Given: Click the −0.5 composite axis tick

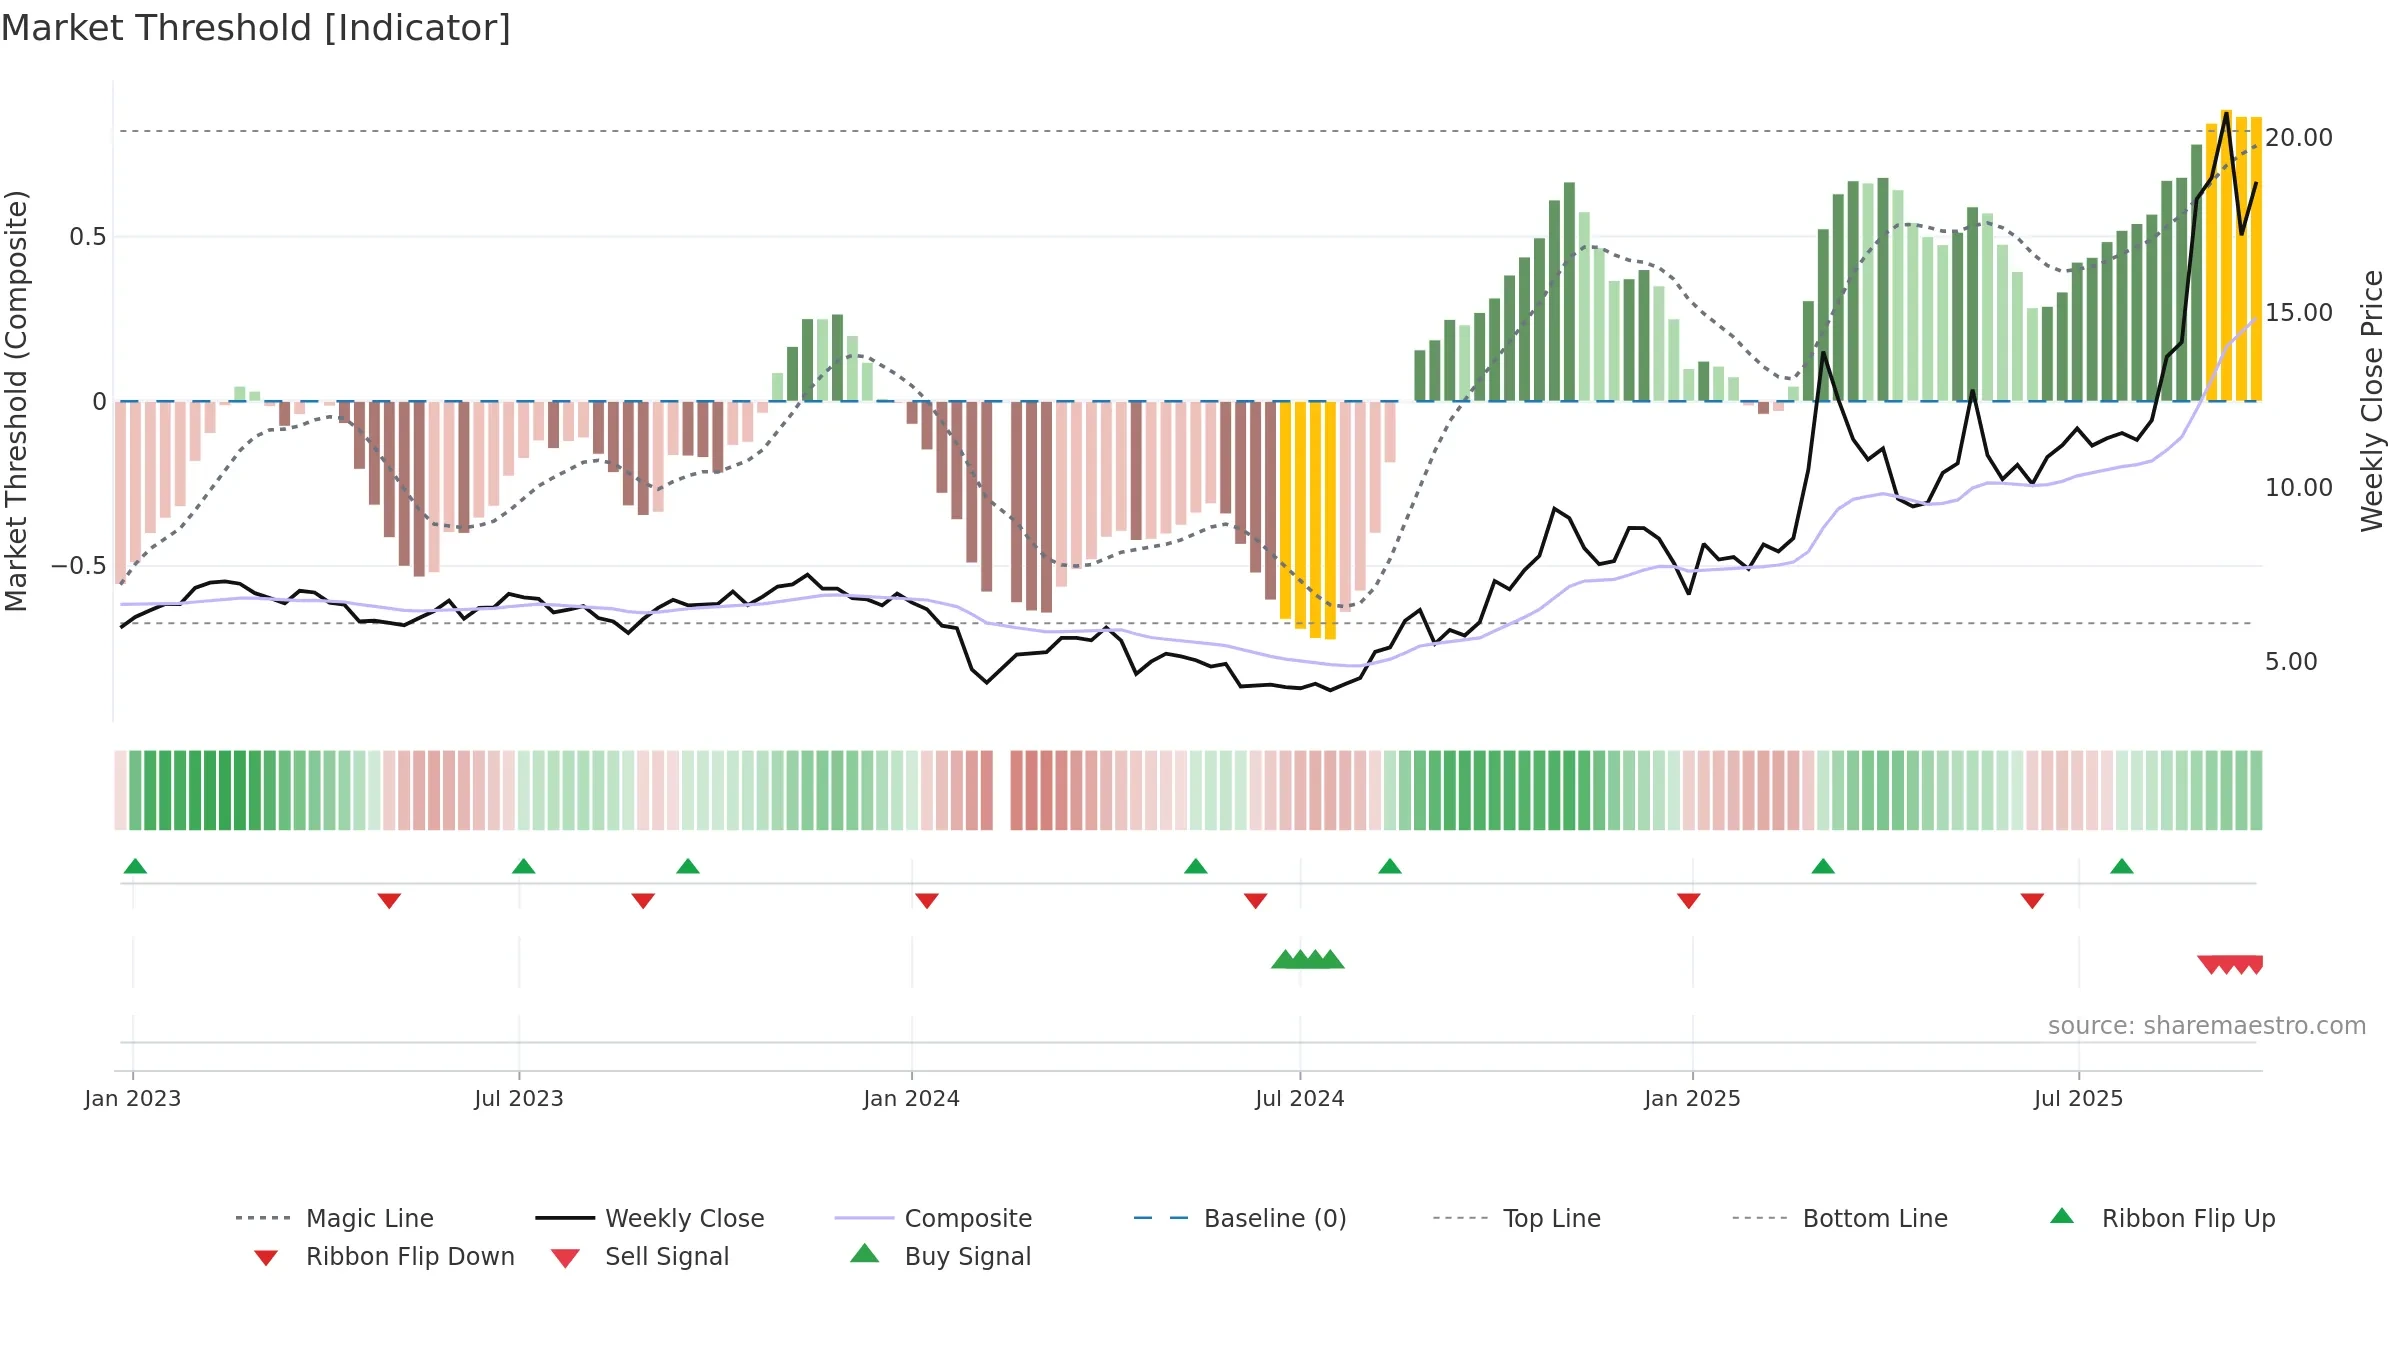Looking at the screenshot, I should point(79,566).
